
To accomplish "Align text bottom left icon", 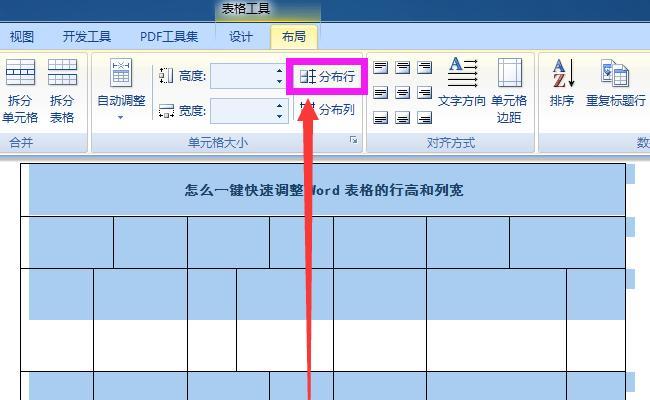I will click(x=381, y=118).
